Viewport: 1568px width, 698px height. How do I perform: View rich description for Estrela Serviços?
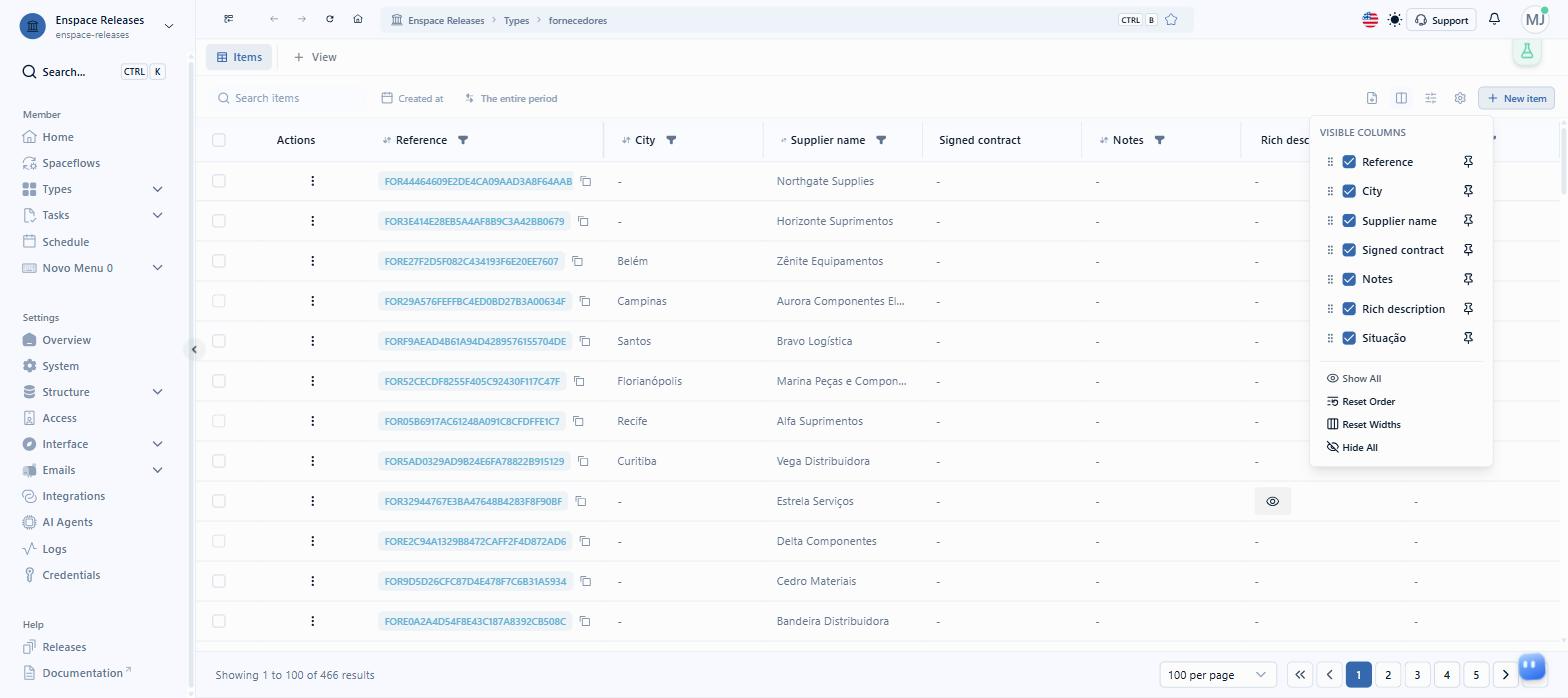[1273, 501]
